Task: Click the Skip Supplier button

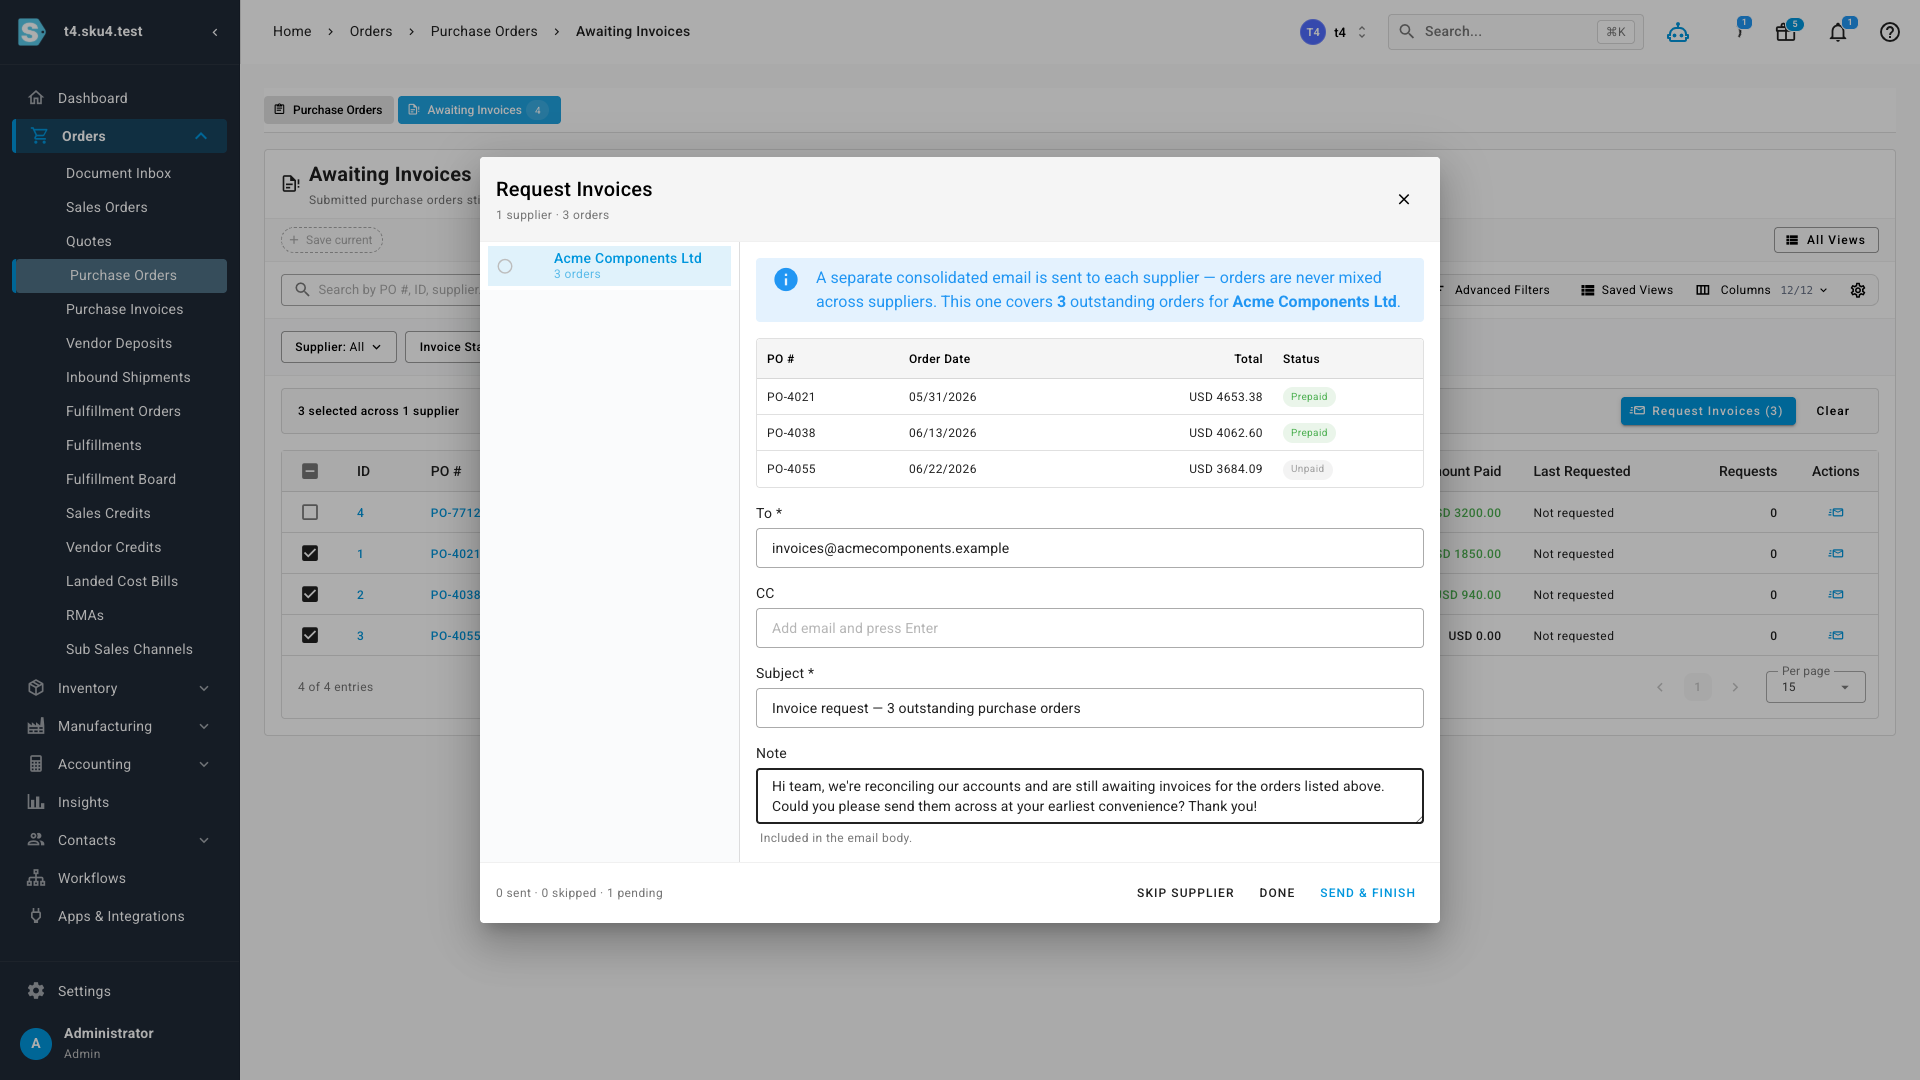Action: pyautogui.click(x=1185, y=893)
